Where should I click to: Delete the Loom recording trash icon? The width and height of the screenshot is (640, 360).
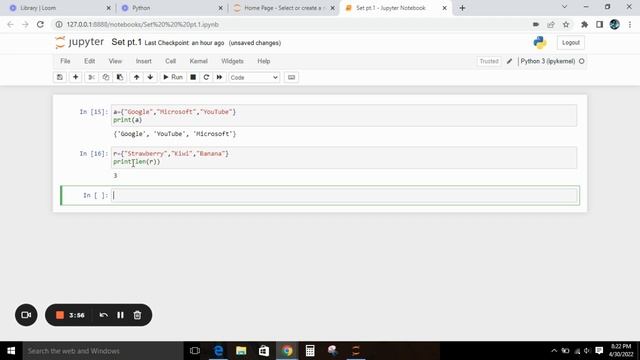(x=138, y=315)
